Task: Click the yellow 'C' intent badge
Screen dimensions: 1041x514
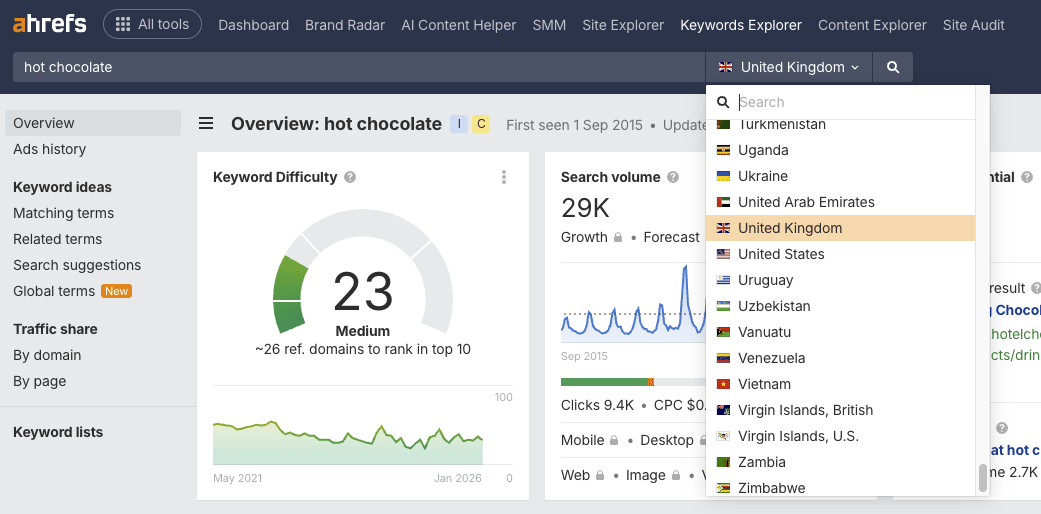Action: (481, 124)
